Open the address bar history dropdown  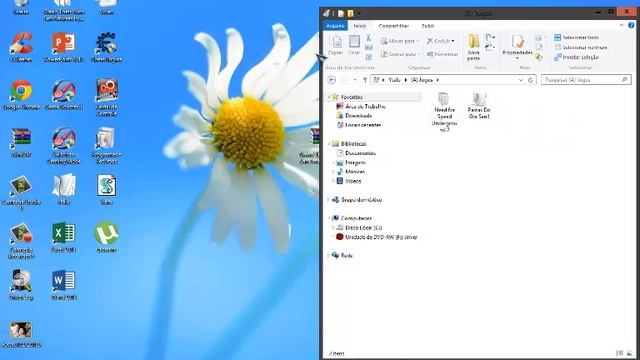click(520, 80)
